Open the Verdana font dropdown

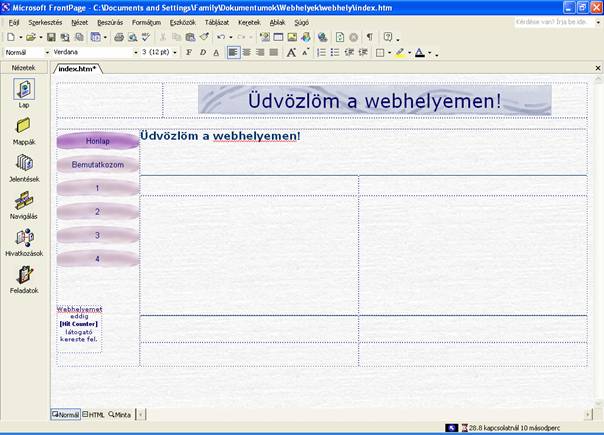[x=134, y=52]
